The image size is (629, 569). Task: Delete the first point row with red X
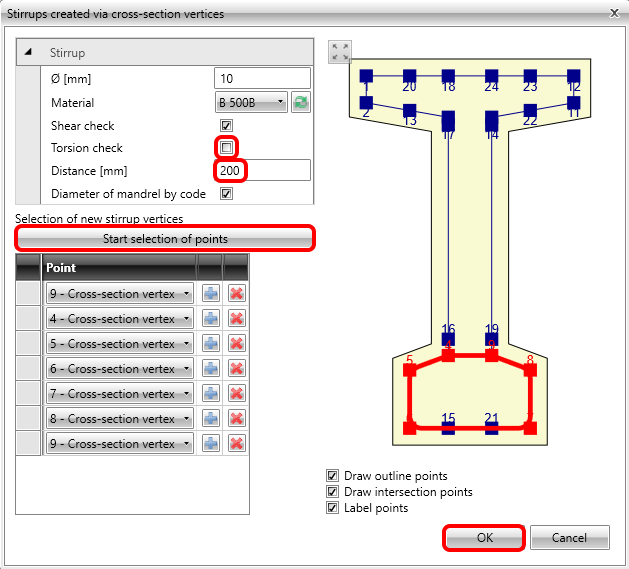[x=237, y=293]
